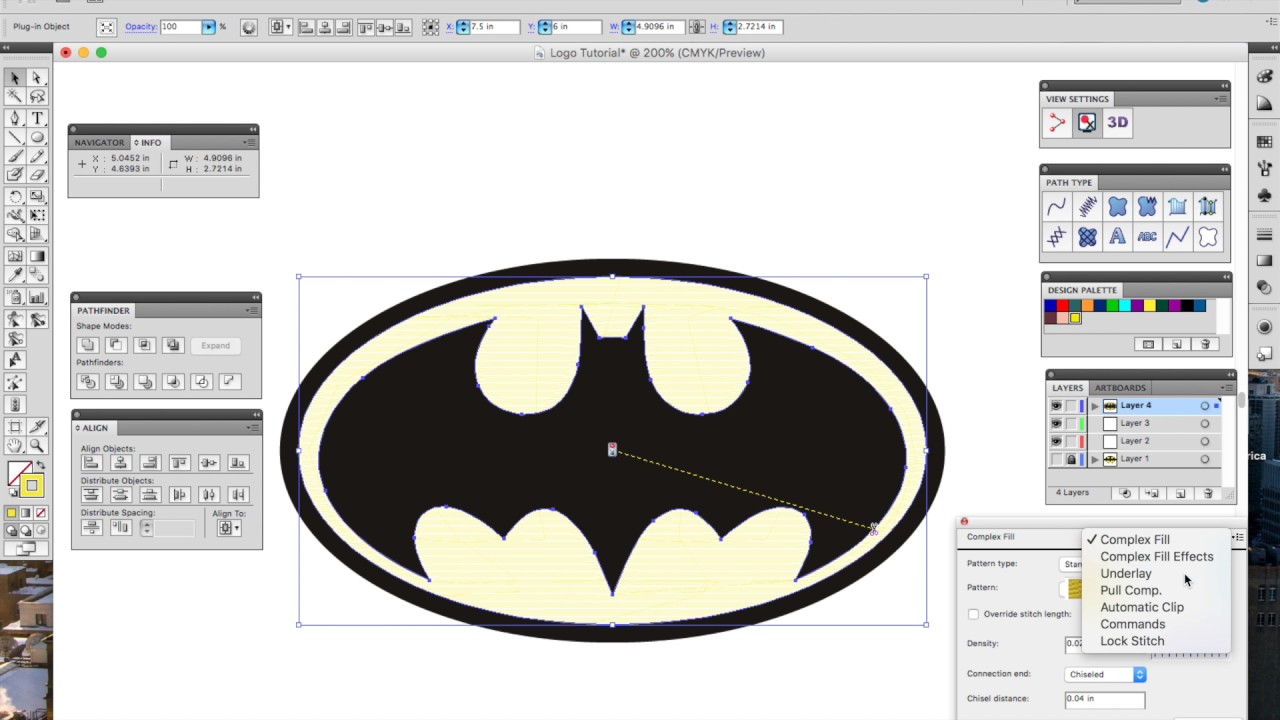Screen dimensions: 1280x720
Task: Select the Ellipse shape tool
Action: tap(37, 137)
